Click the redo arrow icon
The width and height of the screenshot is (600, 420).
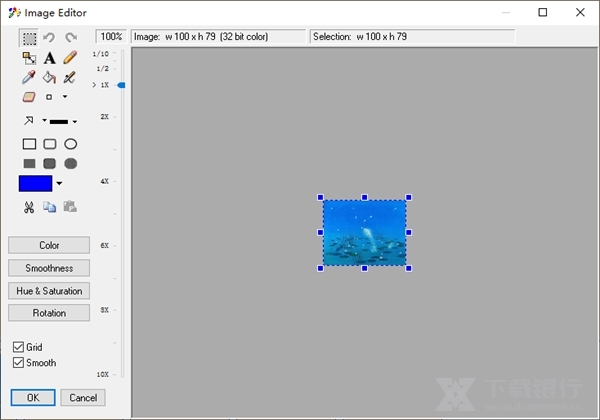point(71,37)
